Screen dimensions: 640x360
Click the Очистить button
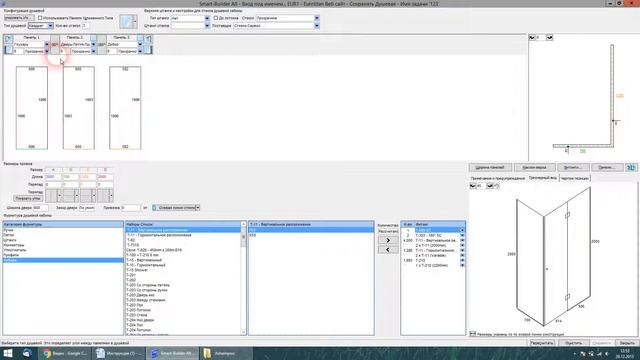pos(573,343)
